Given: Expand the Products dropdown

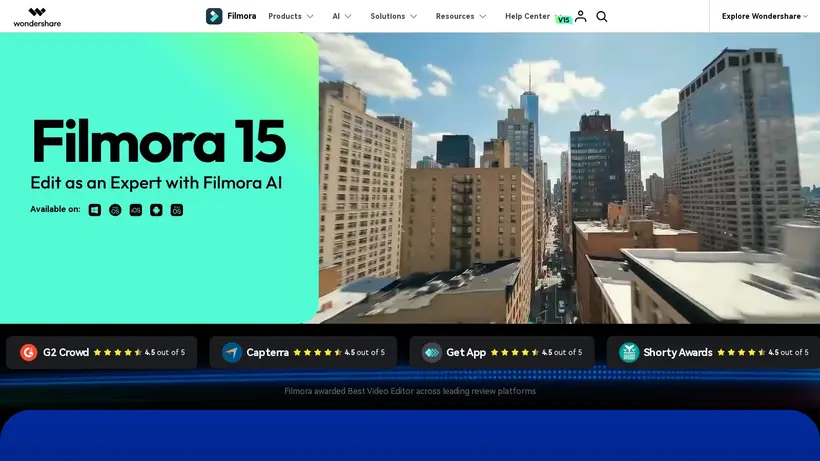Looking at the screenshot, I should point(291,16).
